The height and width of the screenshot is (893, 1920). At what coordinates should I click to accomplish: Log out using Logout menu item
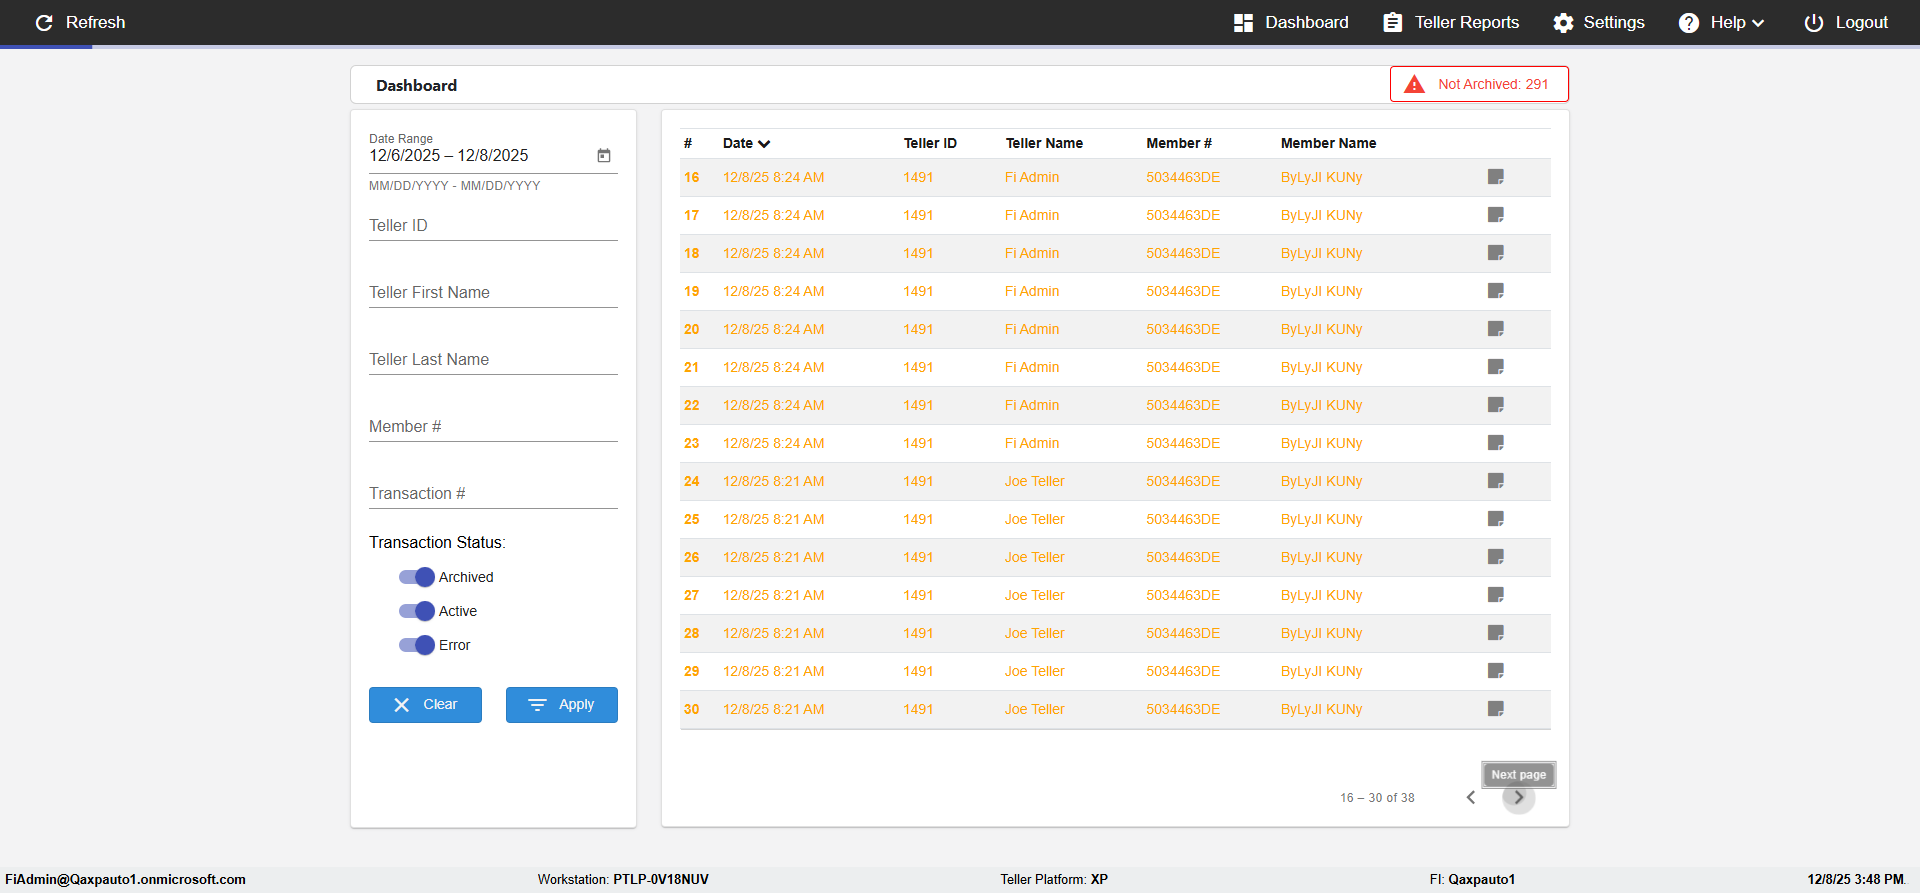(x=1846, y=22)
